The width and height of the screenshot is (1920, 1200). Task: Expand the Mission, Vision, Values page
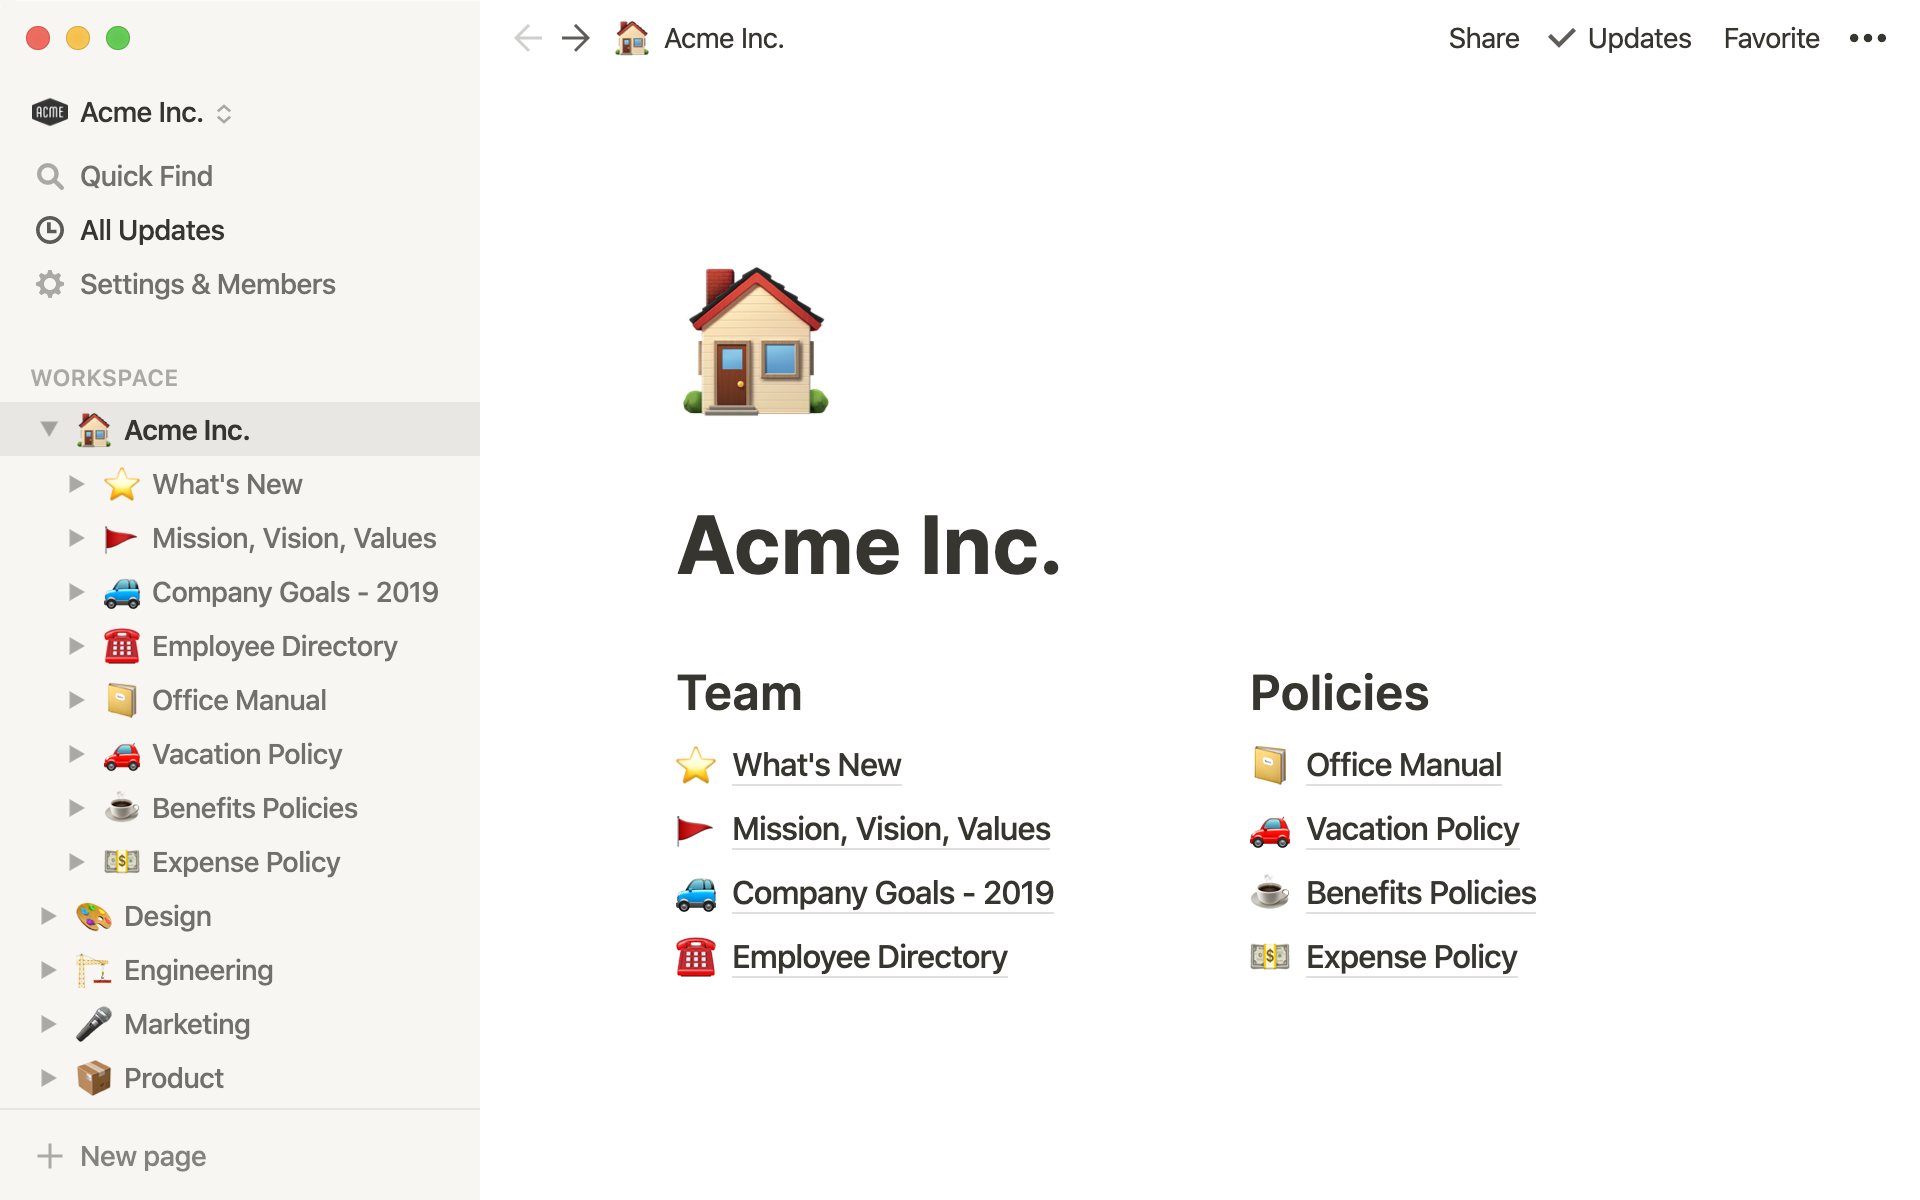[77, 536]
